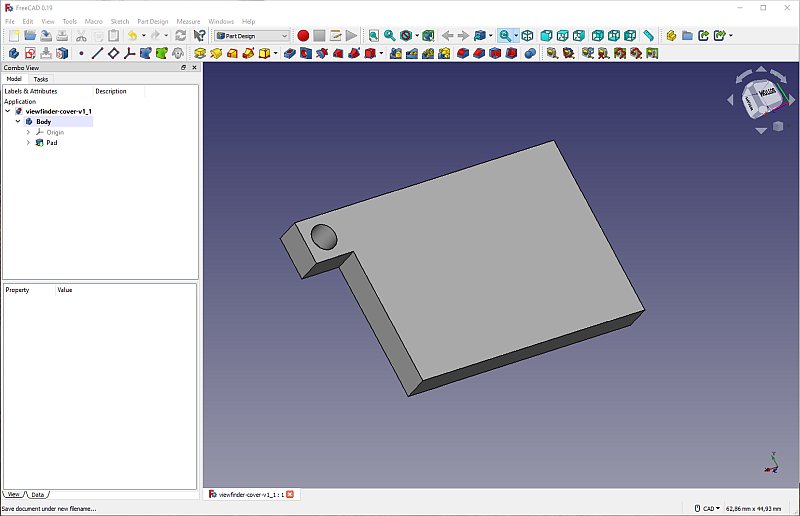Expand the Origin tree node

[29, 132]
